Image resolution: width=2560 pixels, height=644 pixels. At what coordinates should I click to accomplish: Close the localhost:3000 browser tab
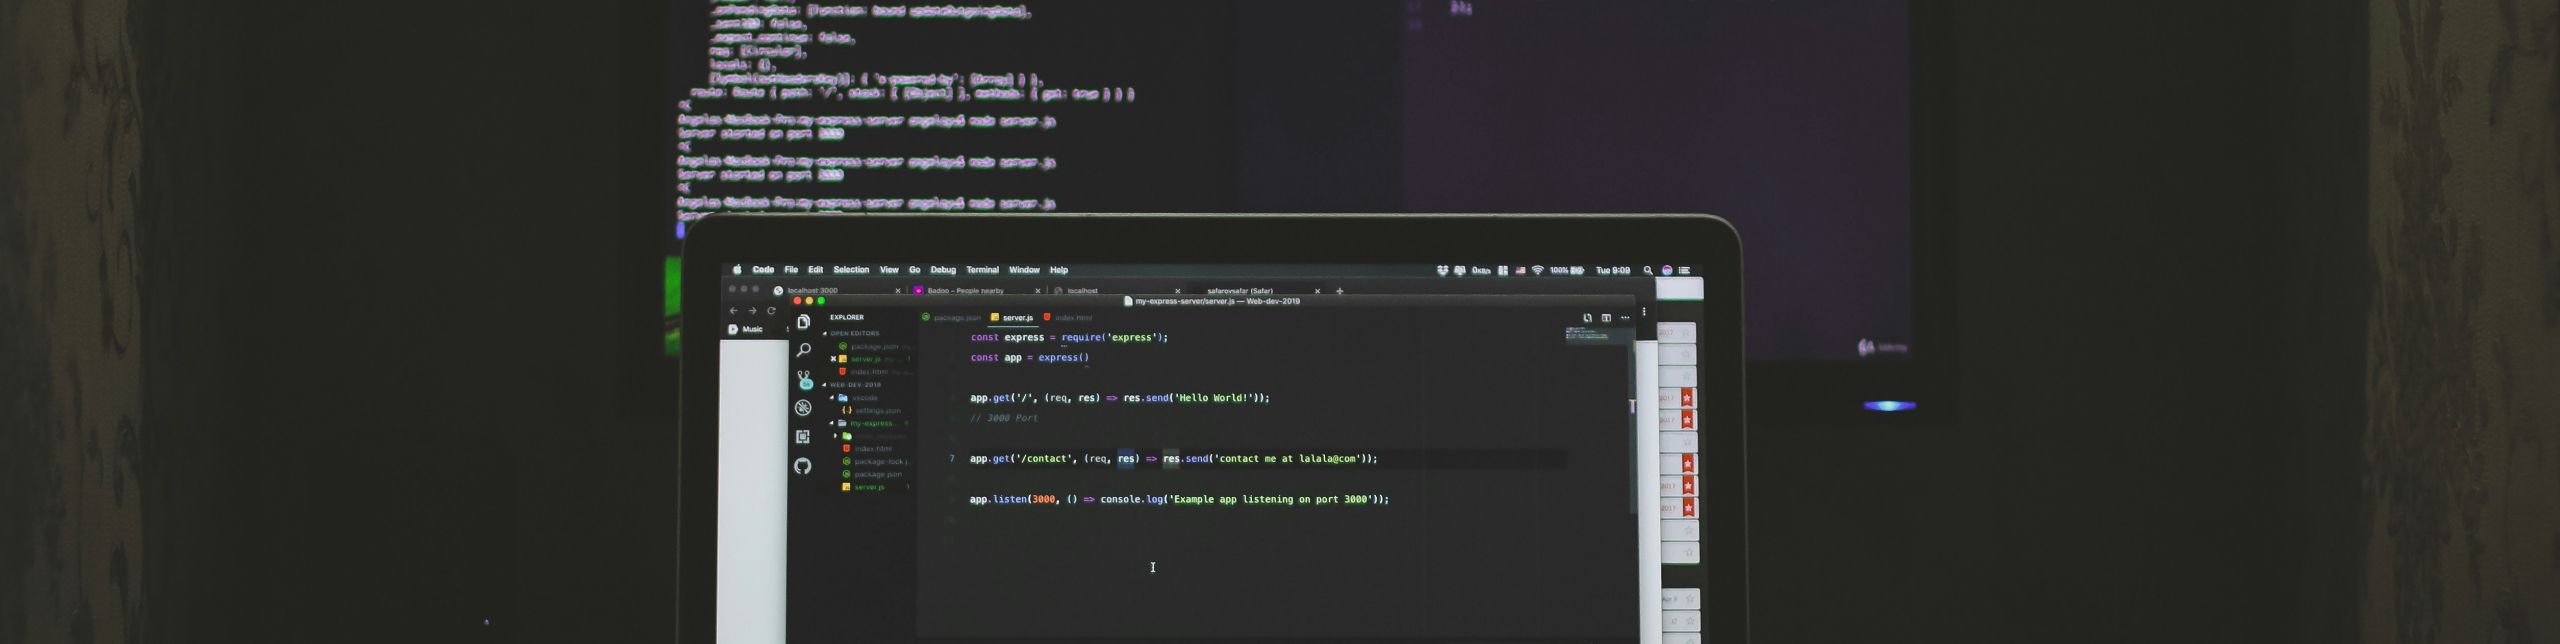pos(898,291)
